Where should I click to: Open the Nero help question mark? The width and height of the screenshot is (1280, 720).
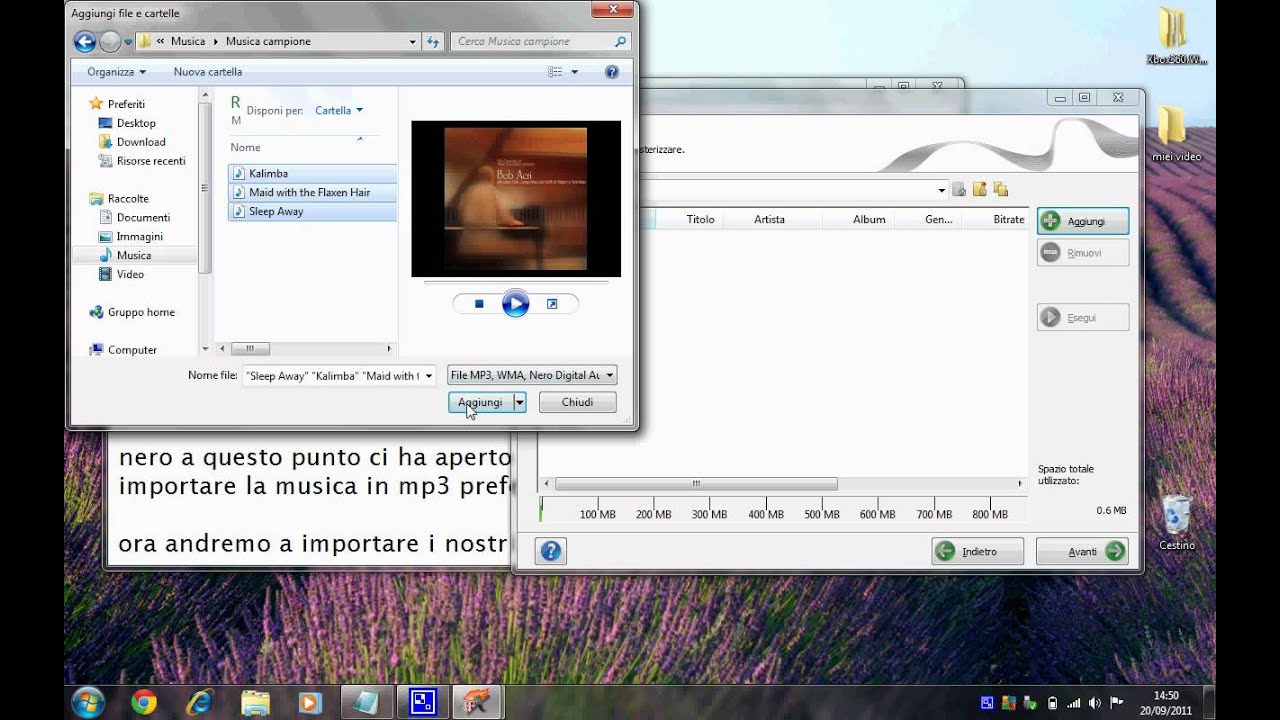(x=551, y=551)
